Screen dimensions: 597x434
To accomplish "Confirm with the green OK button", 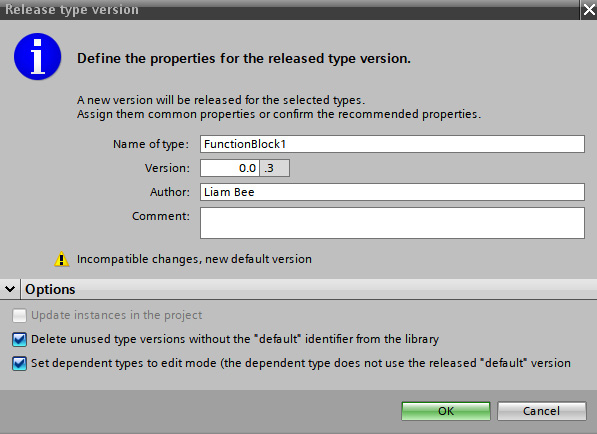I will pos(445,411).
